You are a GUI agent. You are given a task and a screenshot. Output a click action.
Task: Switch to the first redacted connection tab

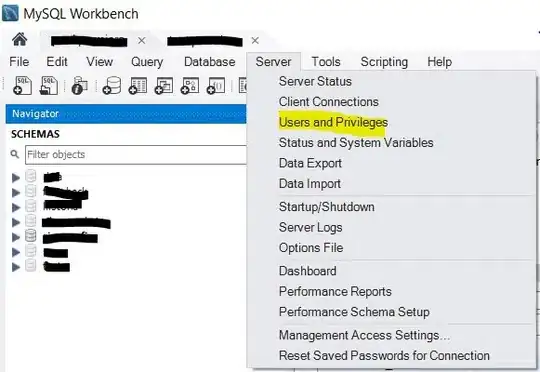click(89, 41)
